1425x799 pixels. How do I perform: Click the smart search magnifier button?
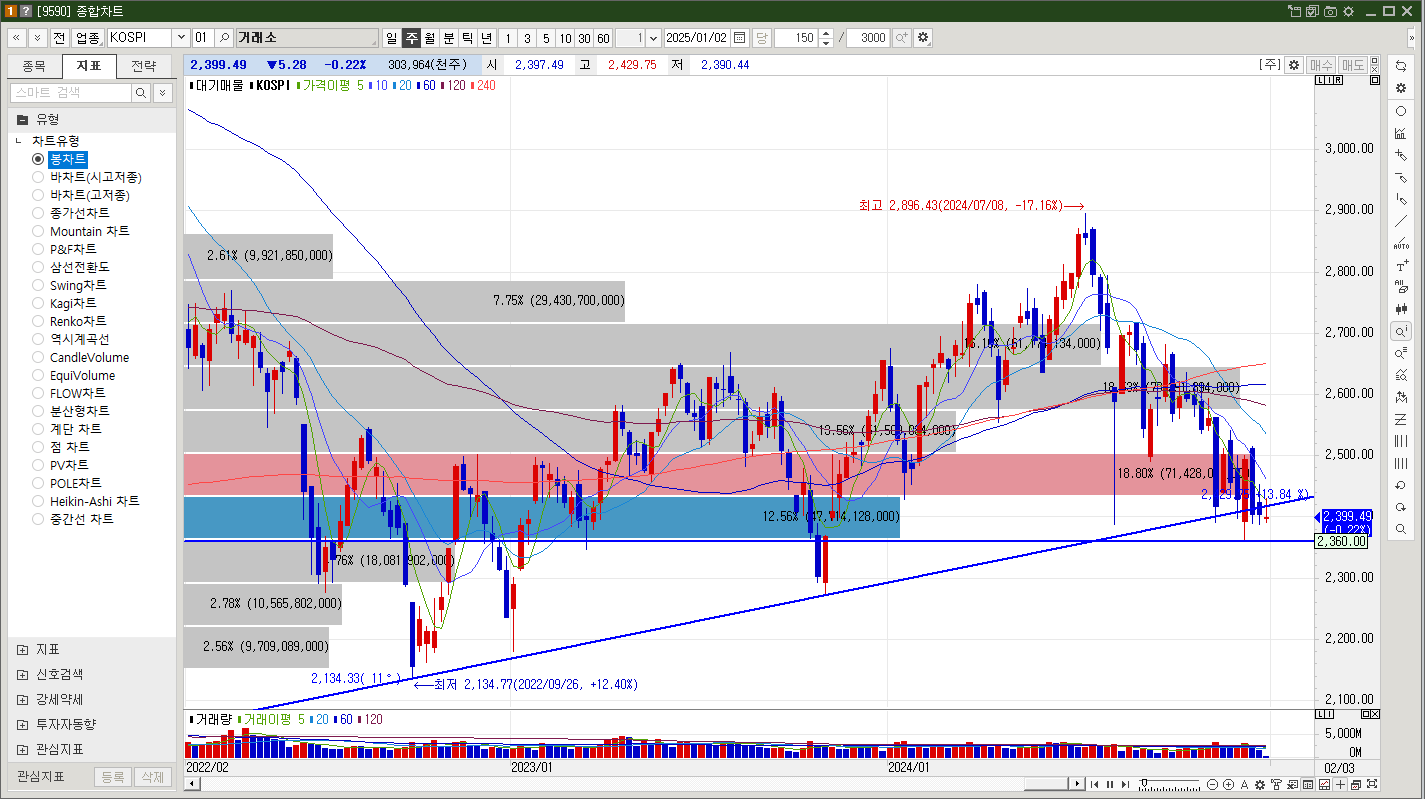point(142,93)
